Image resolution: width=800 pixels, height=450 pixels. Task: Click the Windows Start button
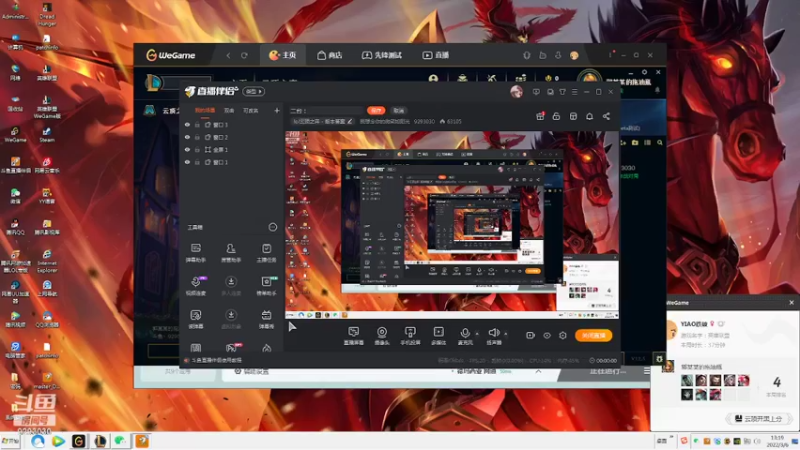(10, 441)
